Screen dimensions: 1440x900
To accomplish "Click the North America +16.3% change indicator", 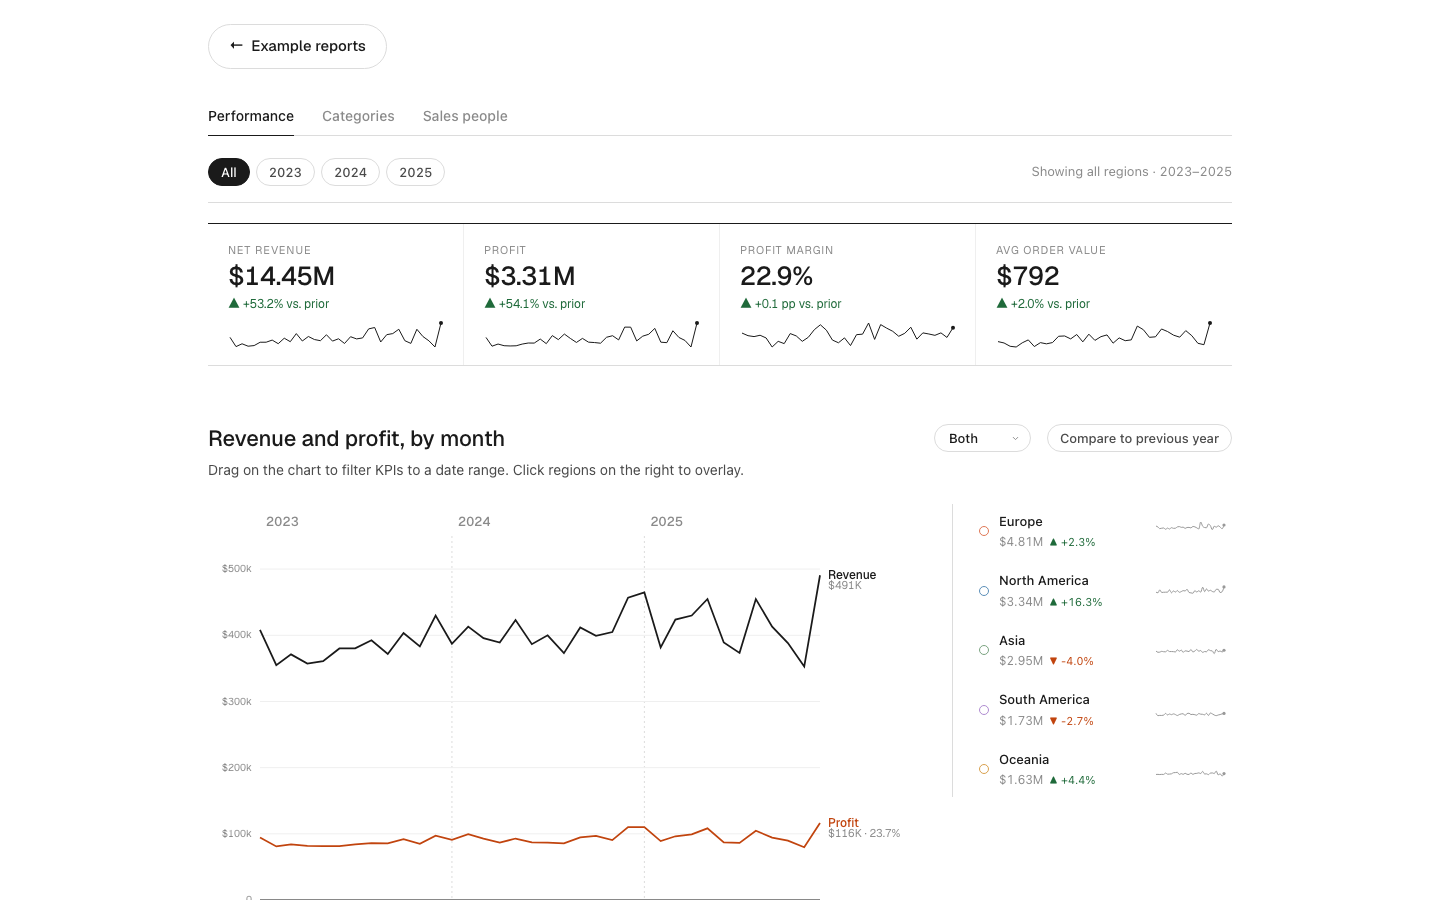I will tap(1076, 602).
